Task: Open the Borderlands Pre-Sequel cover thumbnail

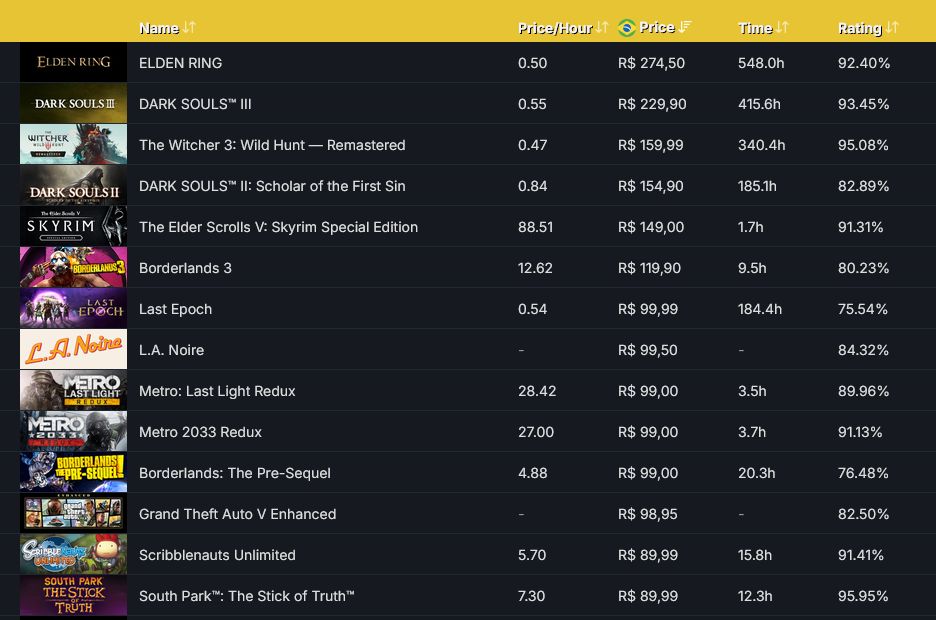Action: (x=73, y=473)
